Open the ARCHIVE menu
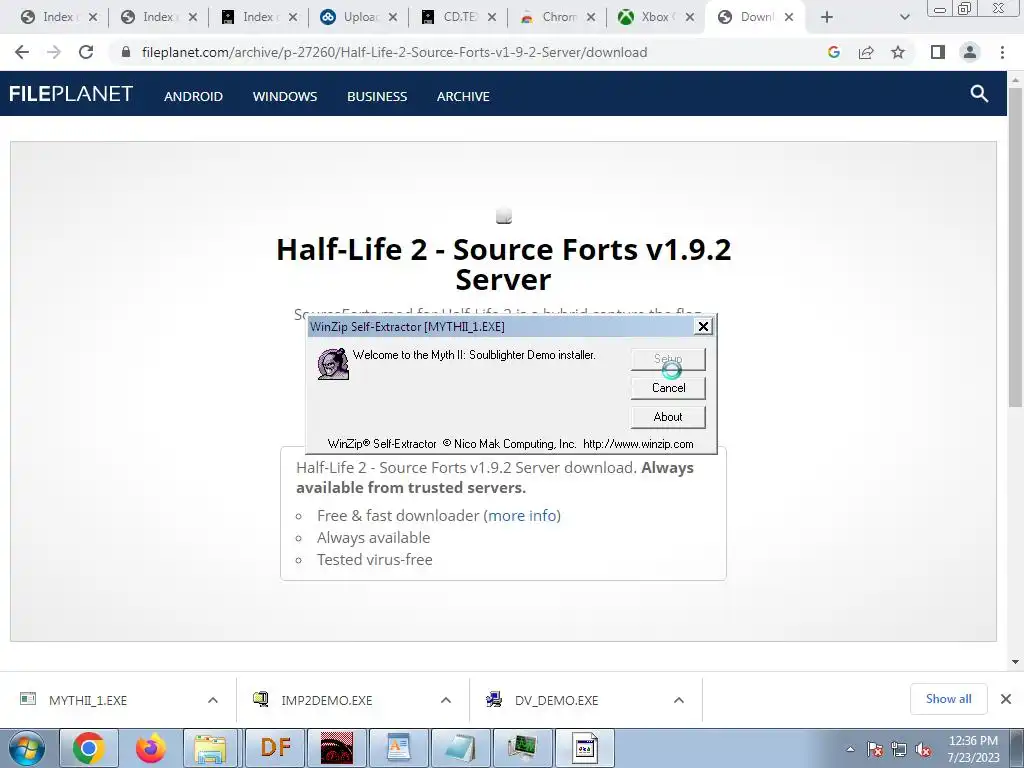The image size is (1024, 768). pos(463,96)
